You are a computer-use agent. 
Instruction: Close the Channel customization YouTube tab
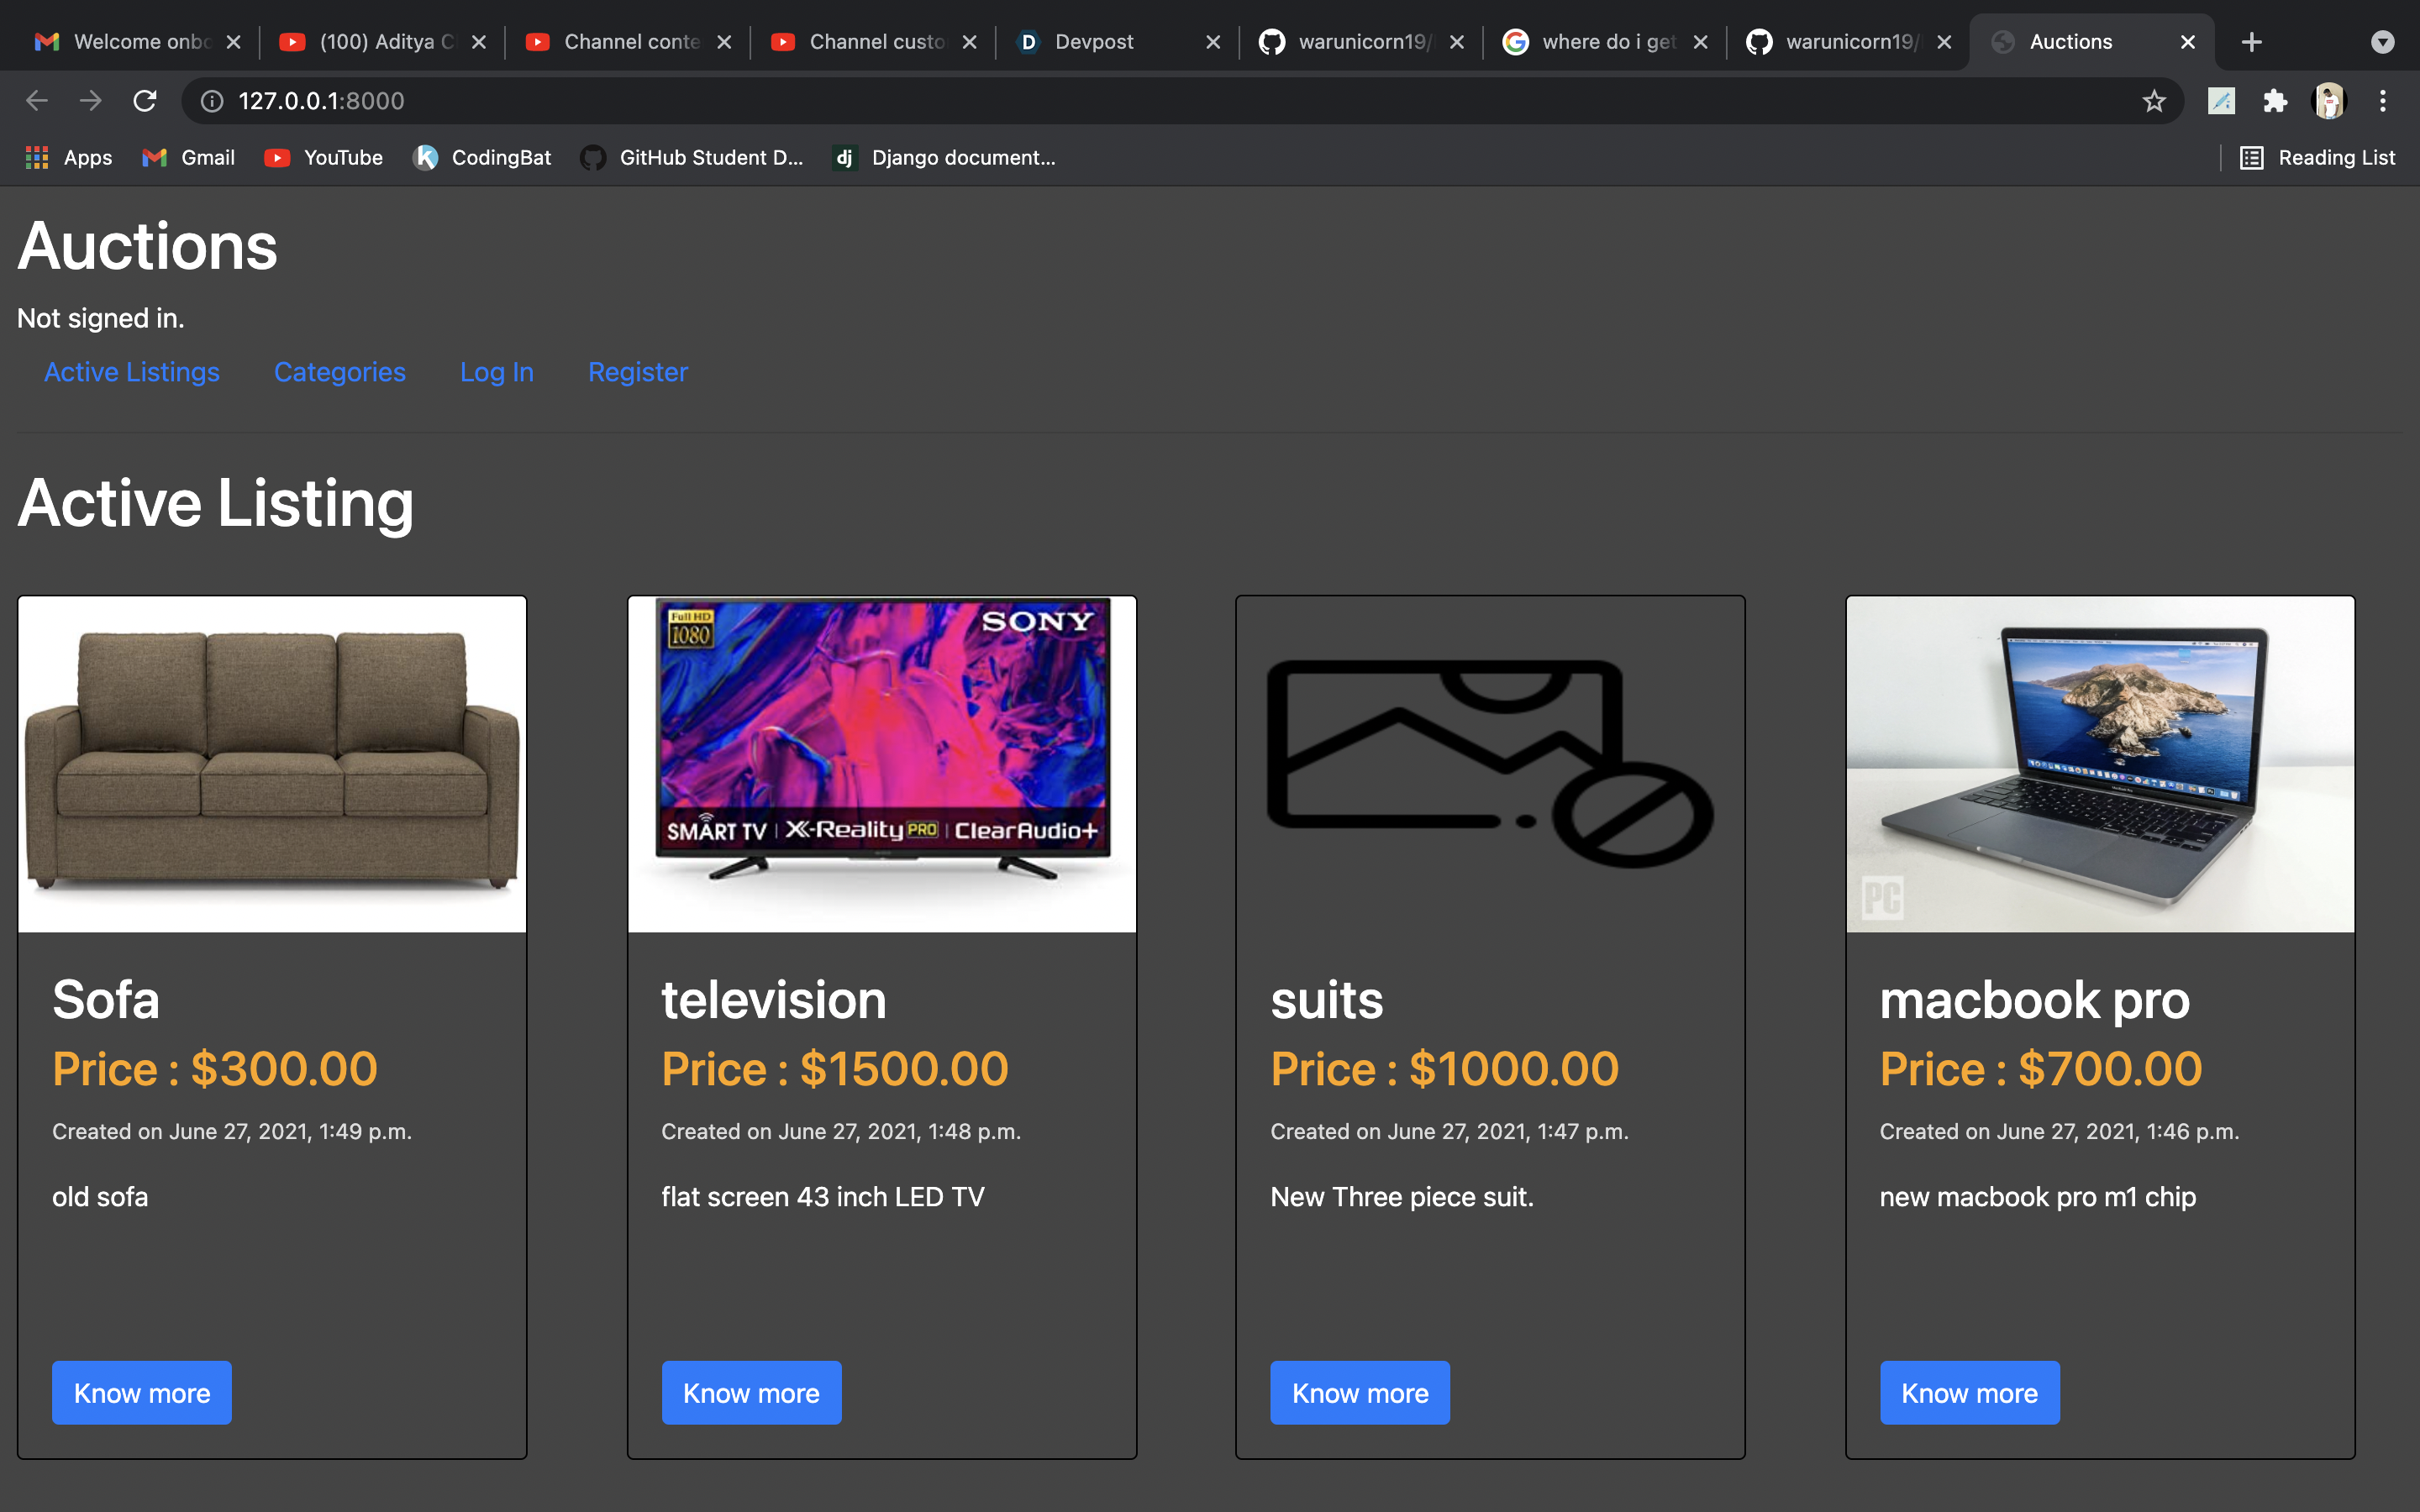969,42
